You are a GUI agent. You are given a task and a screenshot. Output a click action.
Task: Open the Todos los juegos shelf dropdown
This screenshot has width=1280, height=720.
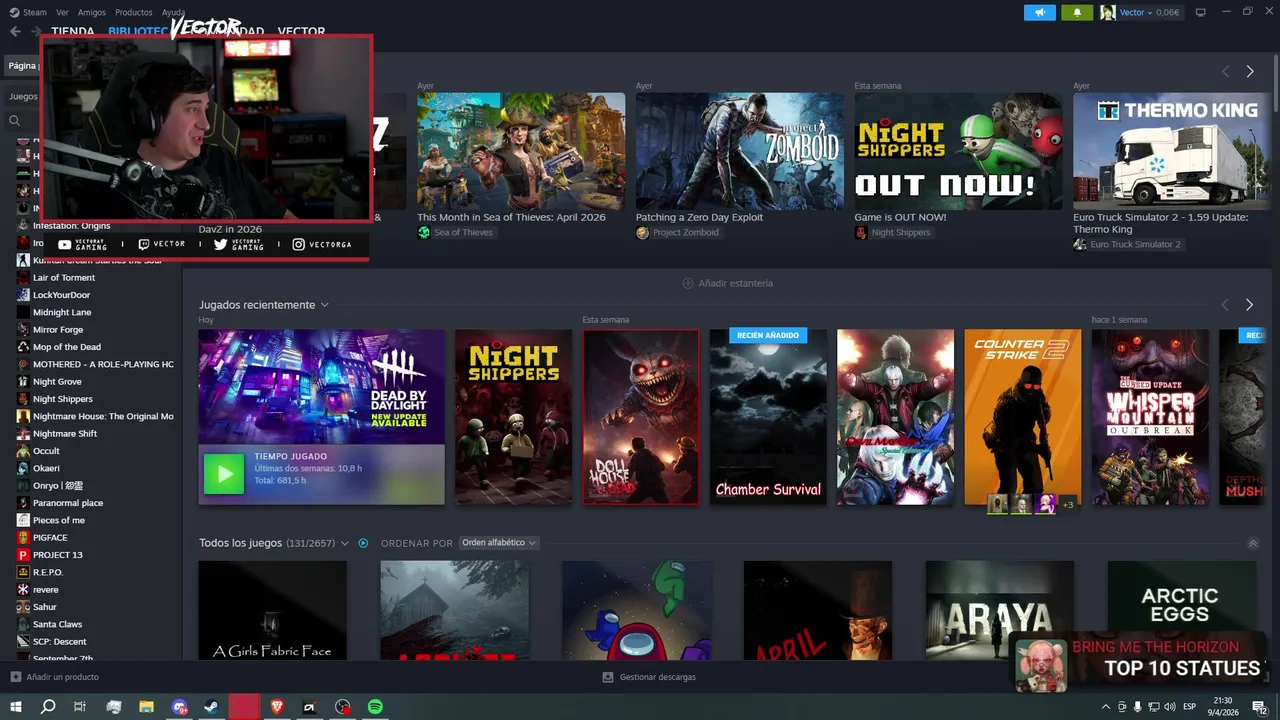pyautogui.click(x=345, y=543)
